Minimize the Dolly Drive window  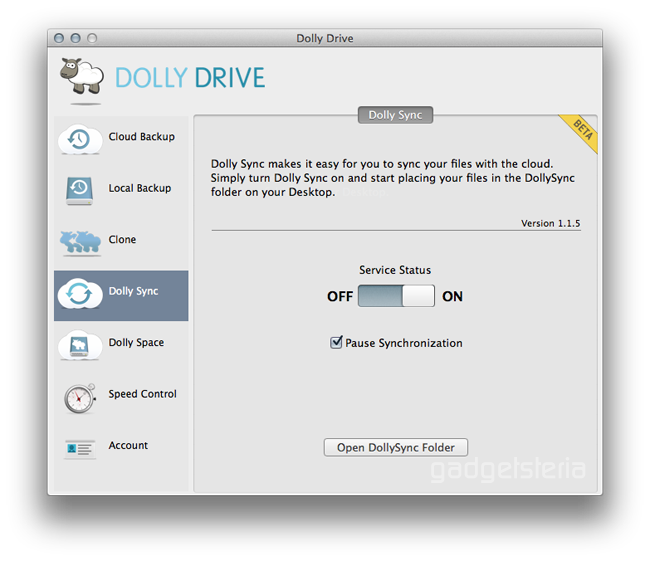tap(75, 38)
